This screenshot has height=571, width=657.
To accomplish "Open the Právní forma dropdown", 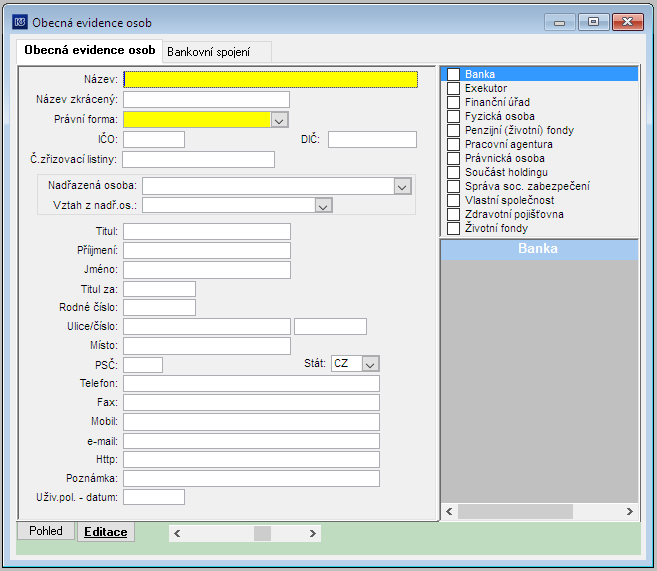I will pos(279,120).
